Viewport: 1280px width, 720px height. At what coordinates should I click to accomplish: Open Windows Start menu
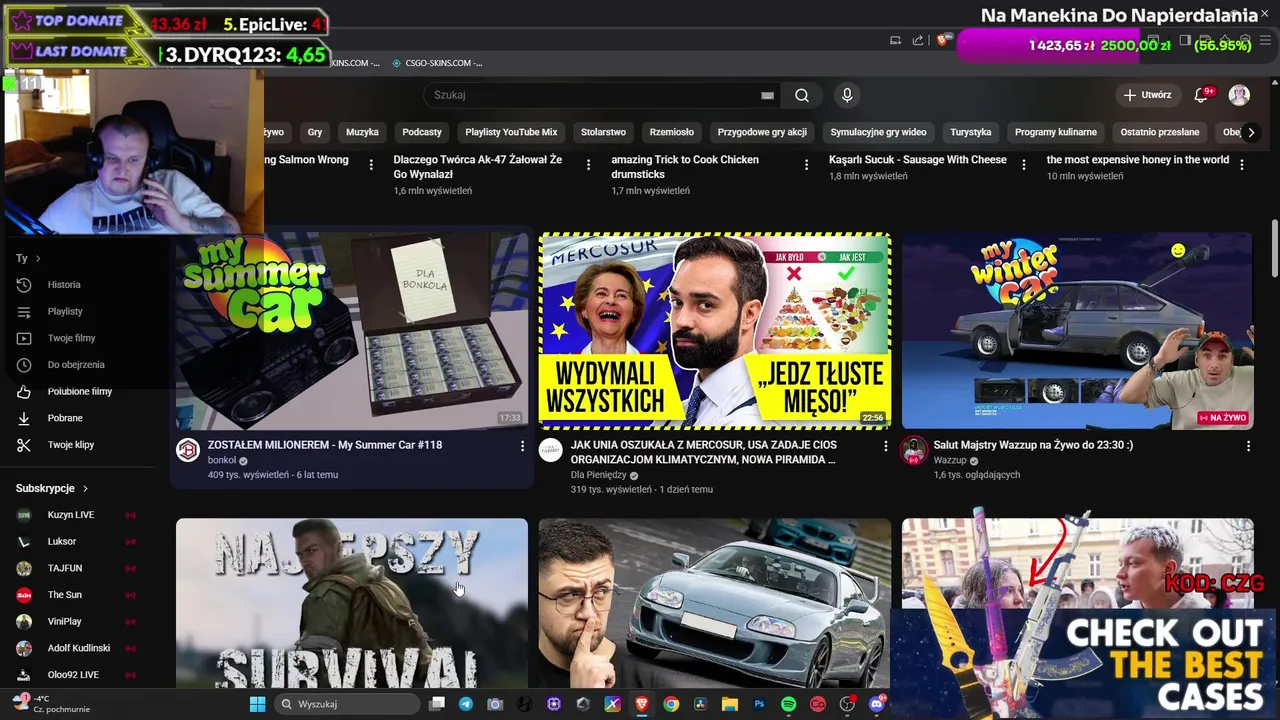pos(257,704)
